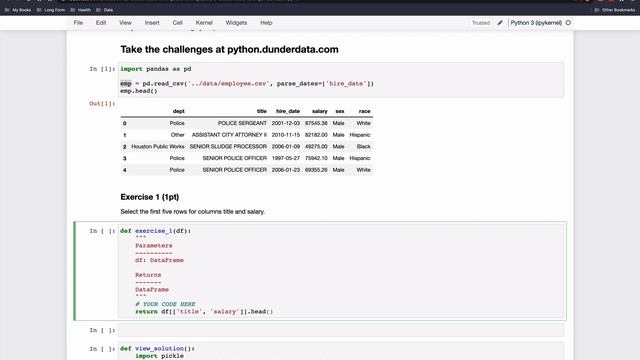
Task: Click the salary column header
Action: 320,111
